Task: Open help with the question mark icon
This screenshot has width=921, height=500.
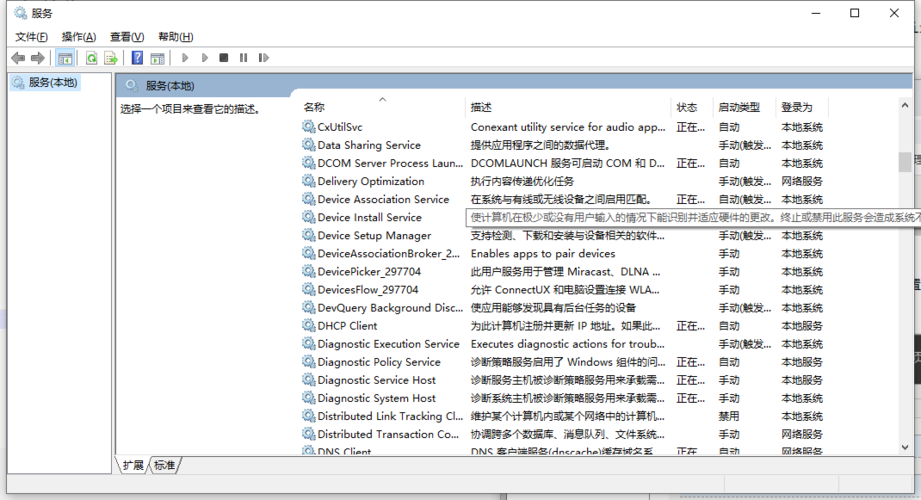Action: click(137, 58)
